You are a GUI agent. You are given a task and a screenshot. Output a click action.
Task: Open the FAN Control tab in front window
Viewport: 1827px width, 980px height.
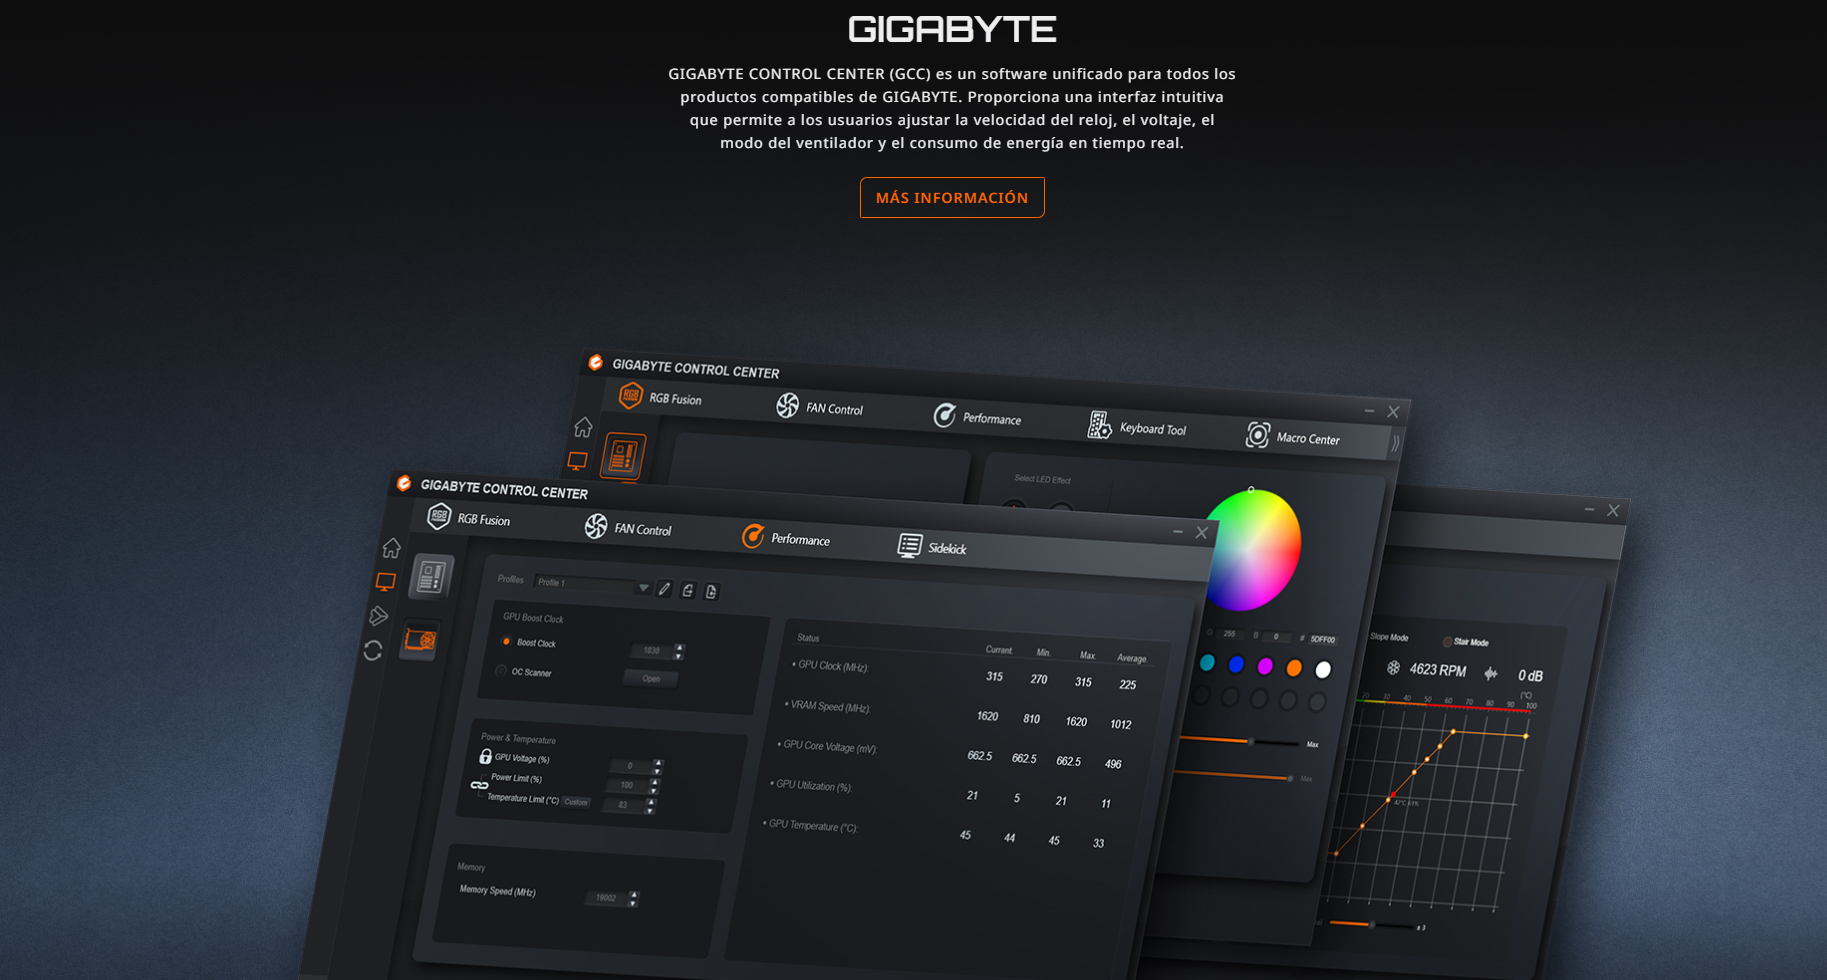pos(628,528)
